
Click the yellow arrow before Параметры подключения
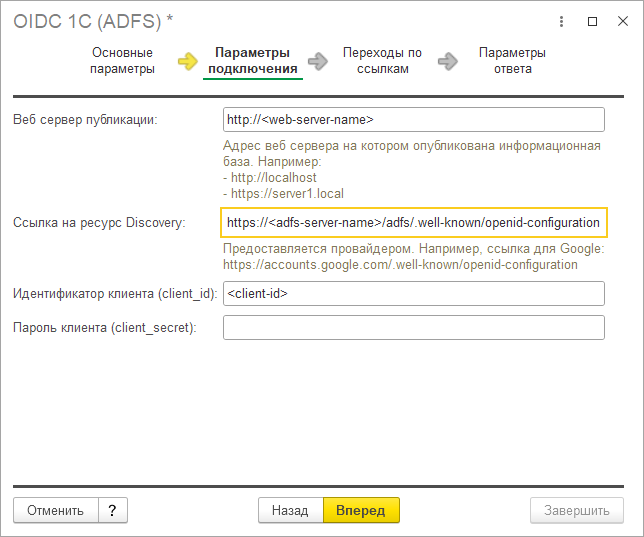pyautogui.click(x=188, y=61)
